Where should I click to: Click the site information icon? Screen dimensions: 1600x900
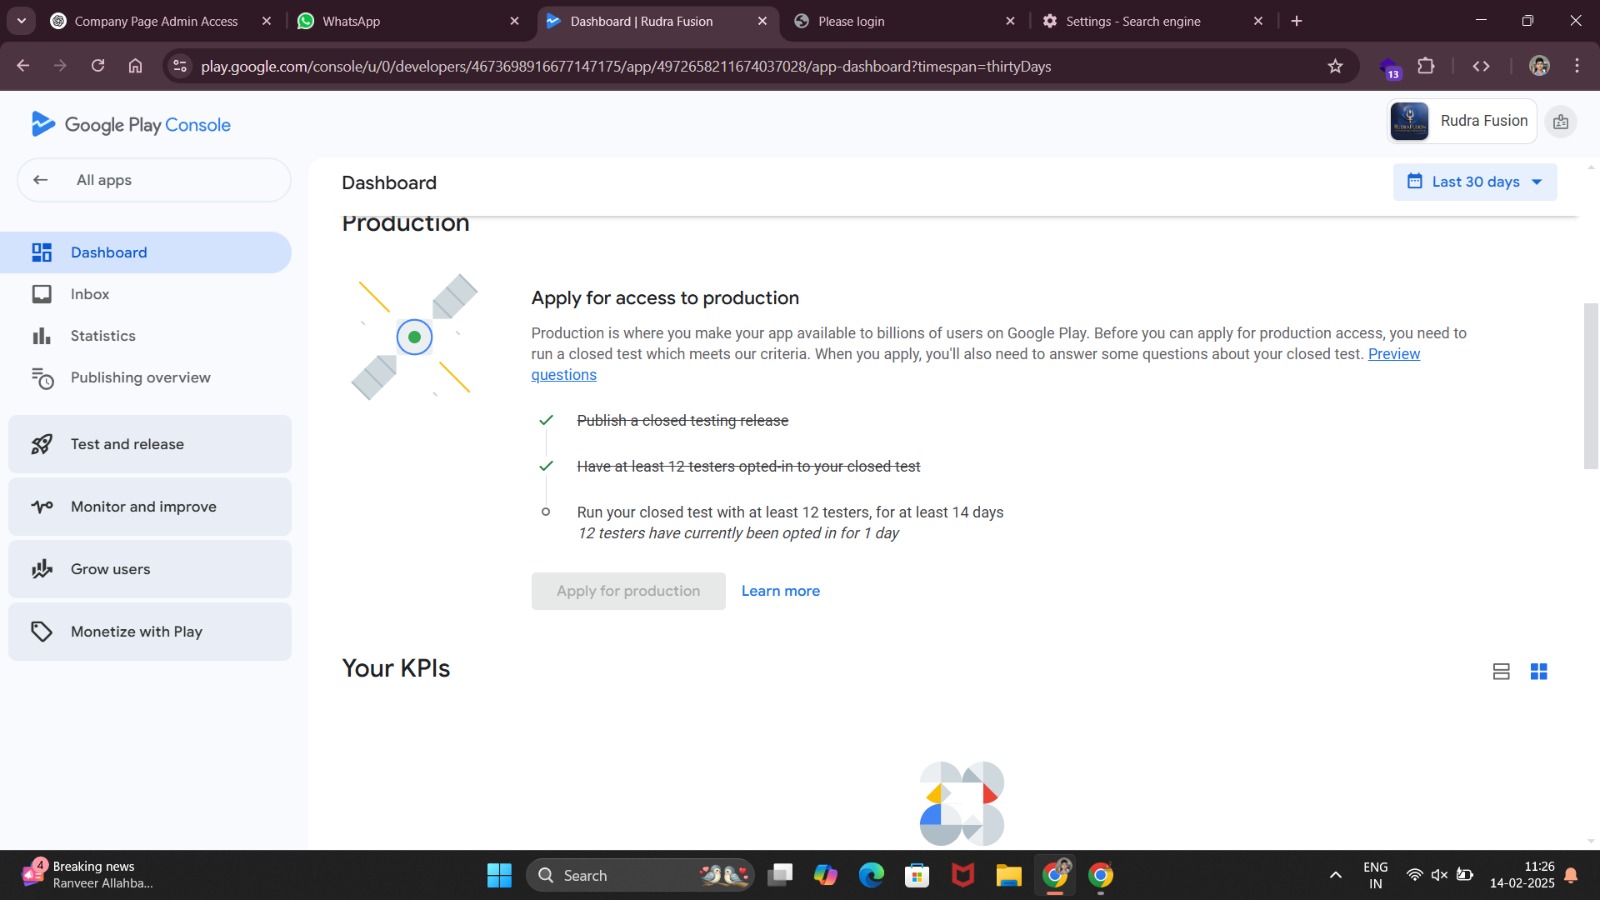tap(180, 66)
